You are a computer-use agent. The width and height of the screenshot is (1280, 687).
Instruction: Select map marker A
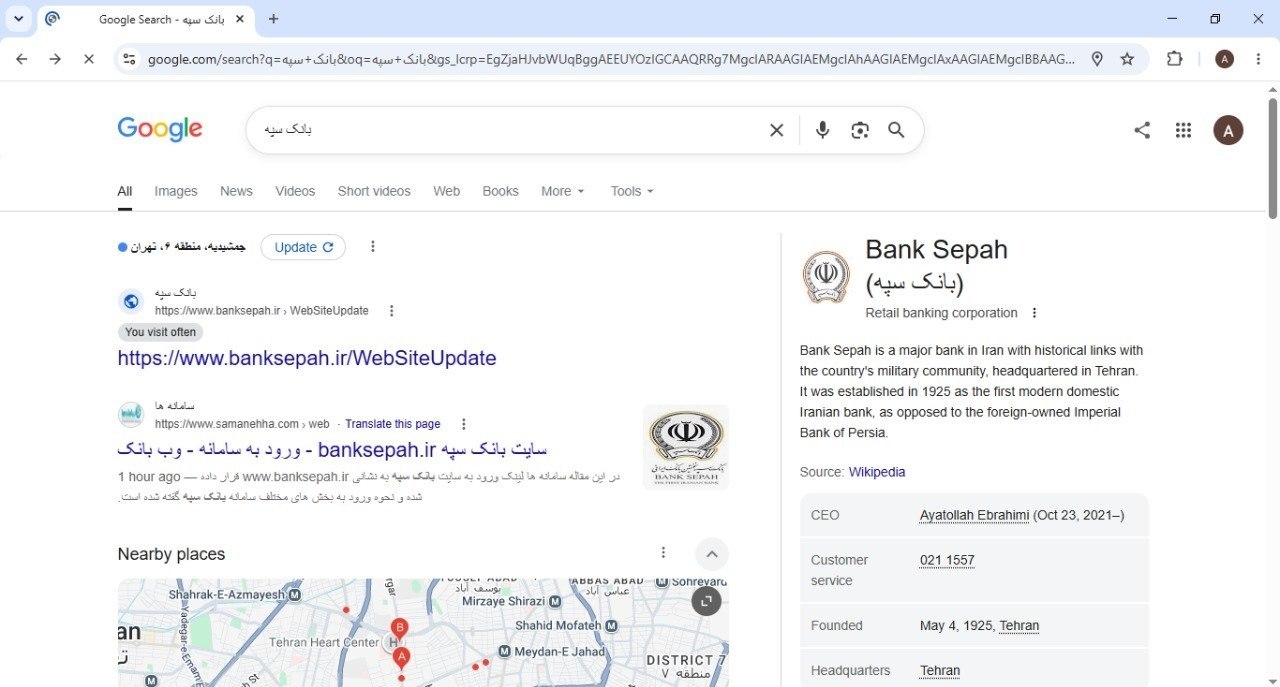[401, 659]
